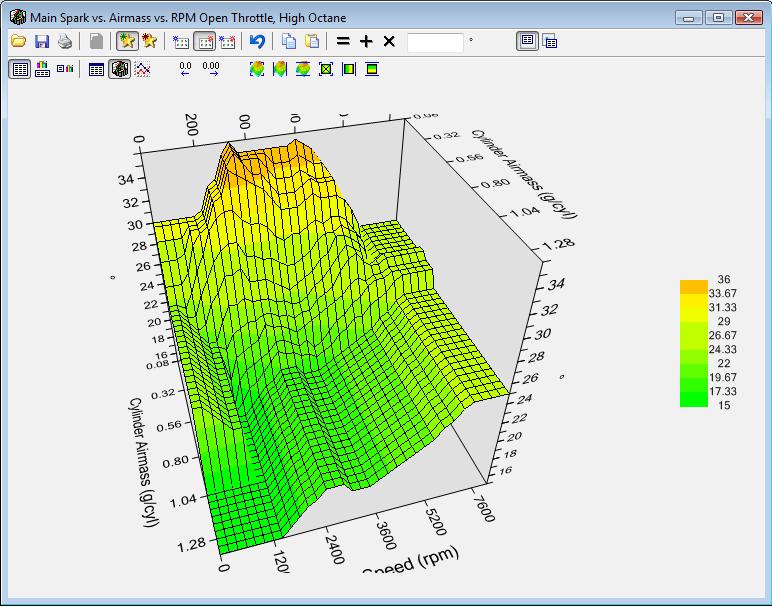The width and height of the screenshot is (772, 607).
Task: Paste values using the clipboard icon
Action: (x=312, y=41)
